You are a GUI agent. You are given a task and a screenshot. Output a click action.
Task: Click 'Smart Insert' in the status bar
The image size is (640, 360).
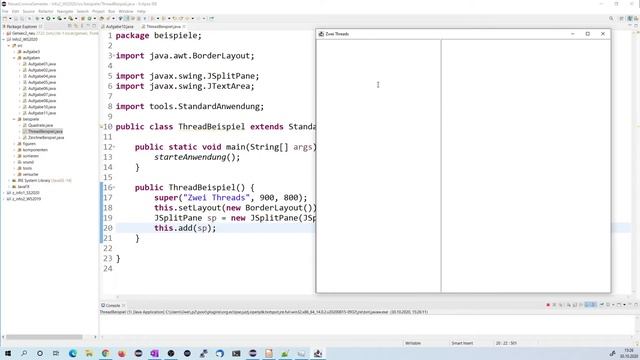pos(462,343)
